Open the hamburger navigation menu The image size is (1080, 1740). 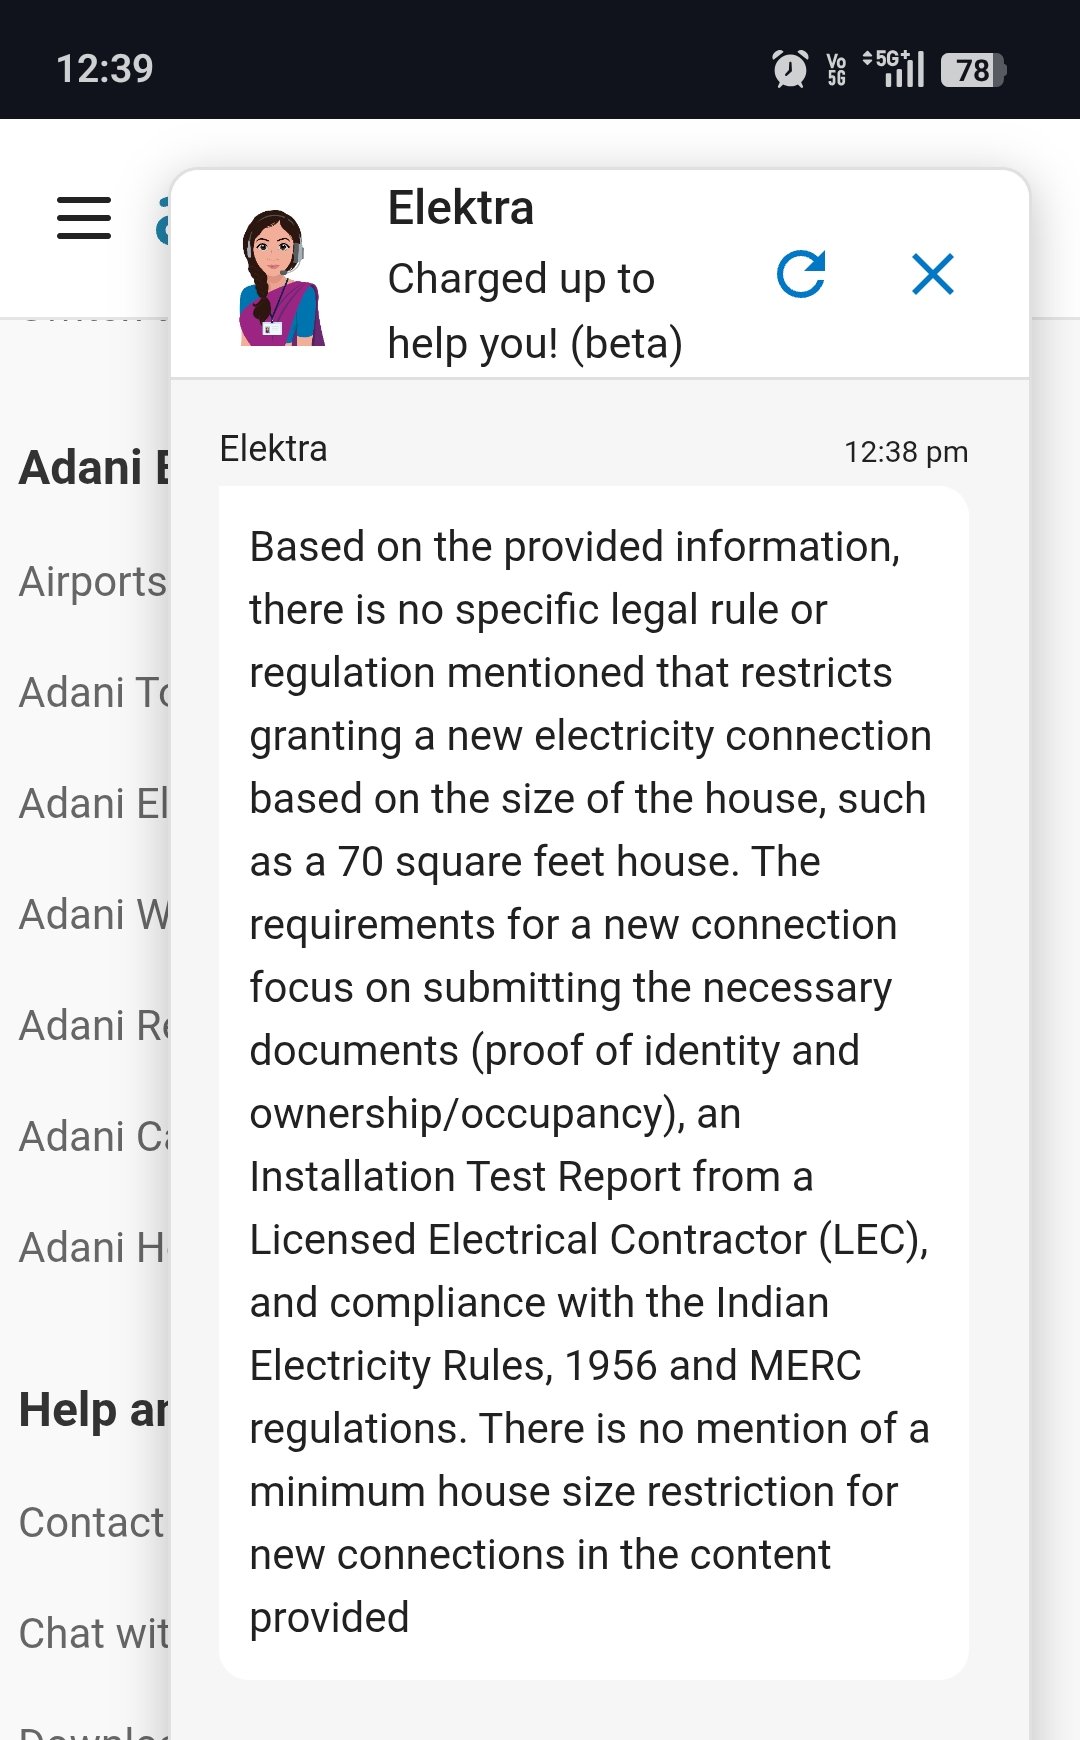click(84, 218)
